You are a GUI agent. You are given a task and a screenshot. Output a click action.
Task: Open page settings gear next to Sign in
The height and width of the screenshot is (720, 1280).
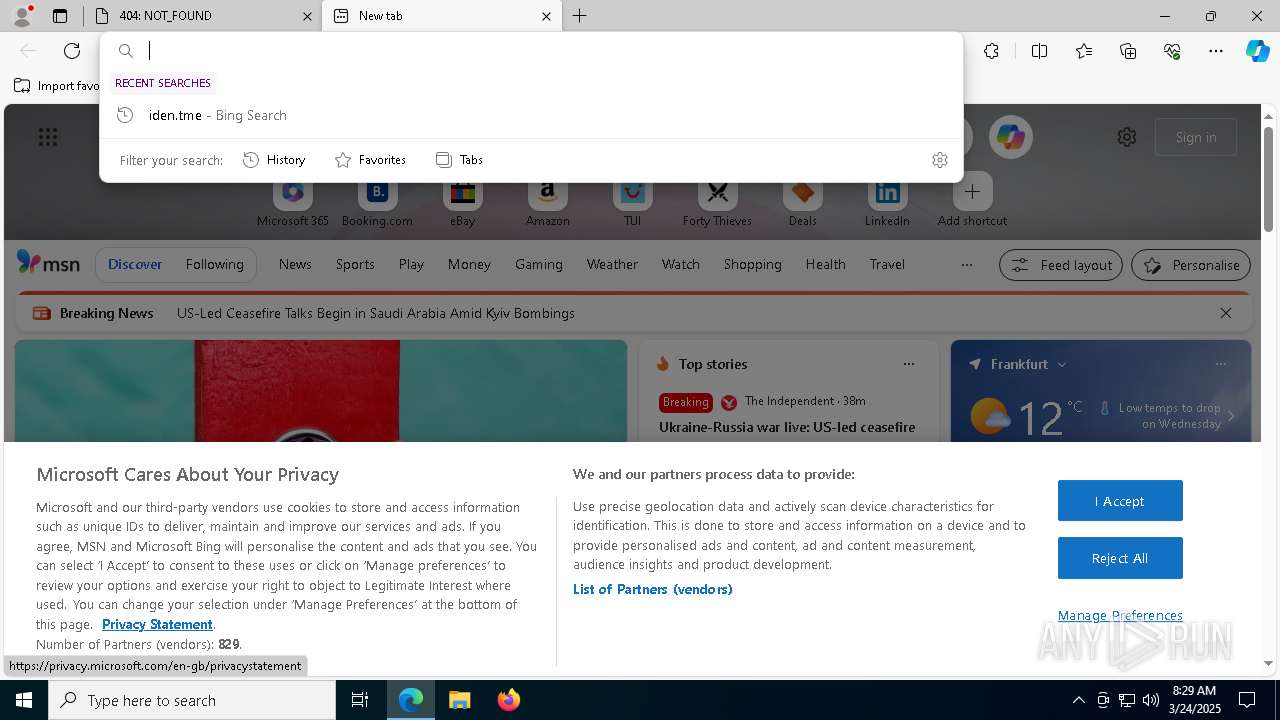coord(1127,137)
